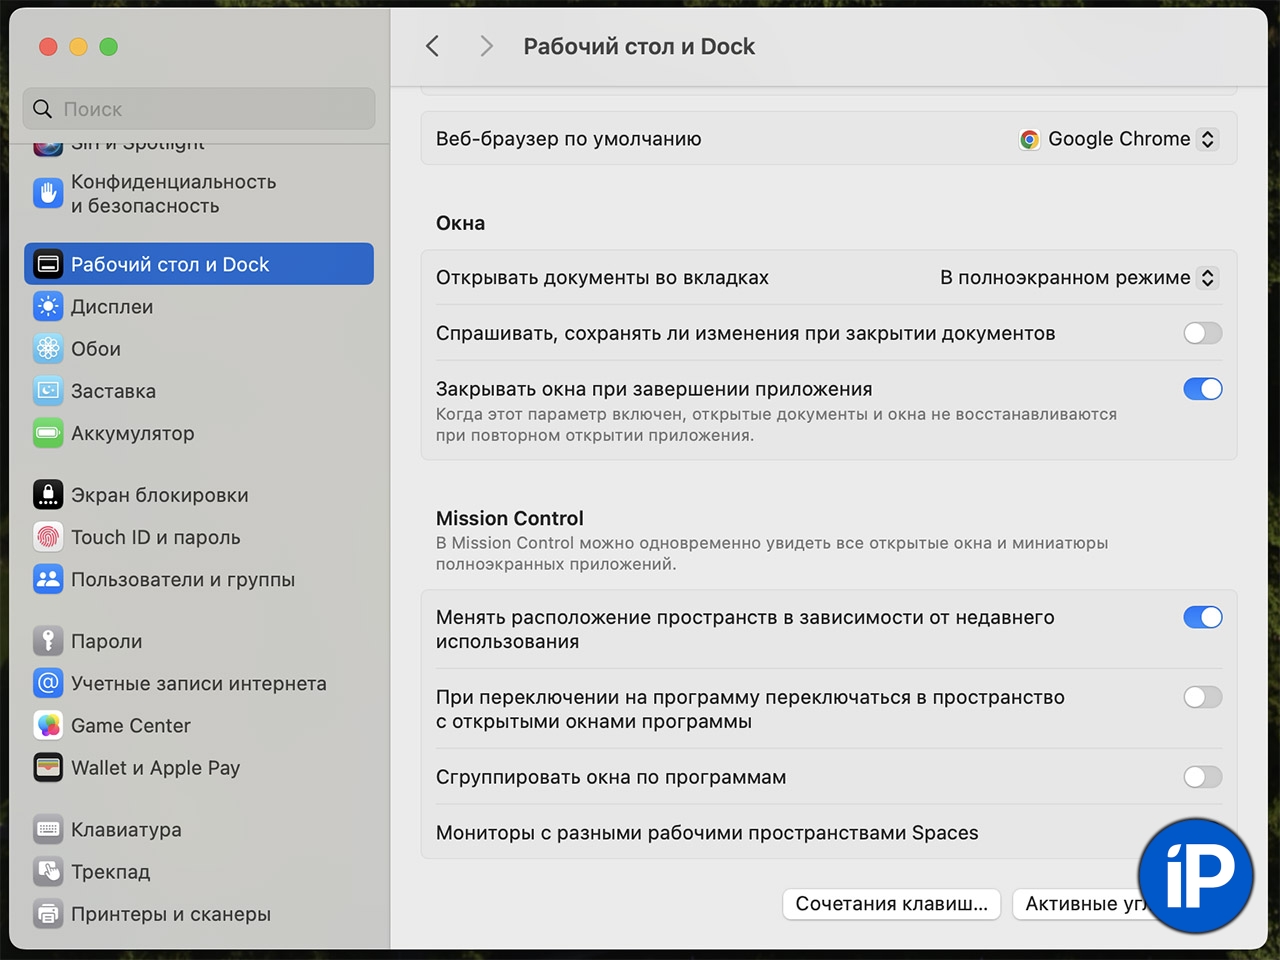Screen dimensions: 1280x960
Task: Select the Пароли sidebar label
Action: click(x=107, y=641)
